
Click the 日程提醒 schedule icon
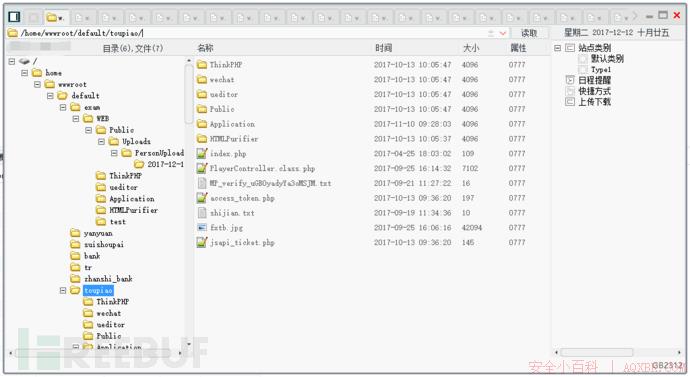coord(570,80)
